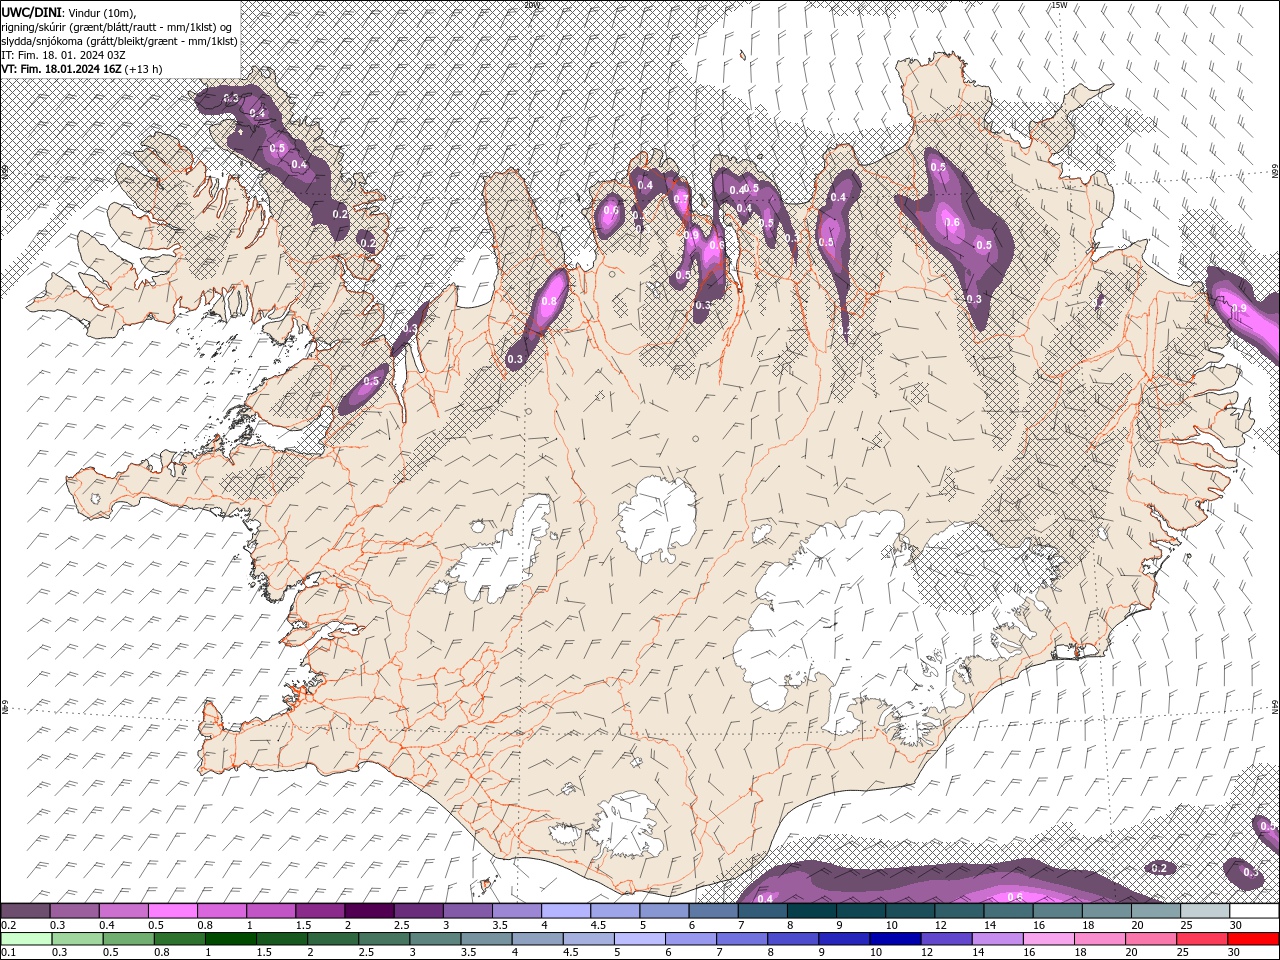Click the darkest purple snow-scale swatch at 2
This screenshot has height=960, width=1280.
point(368,911)
